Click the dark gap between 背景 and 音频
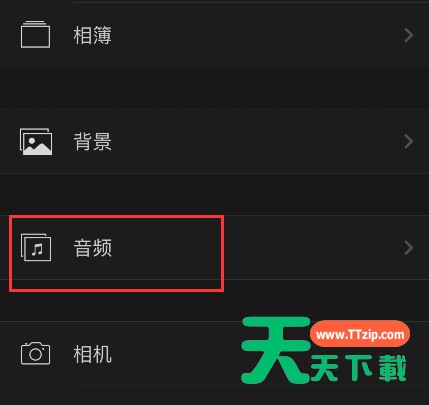429x405 pixels. (x=214, y=194)
